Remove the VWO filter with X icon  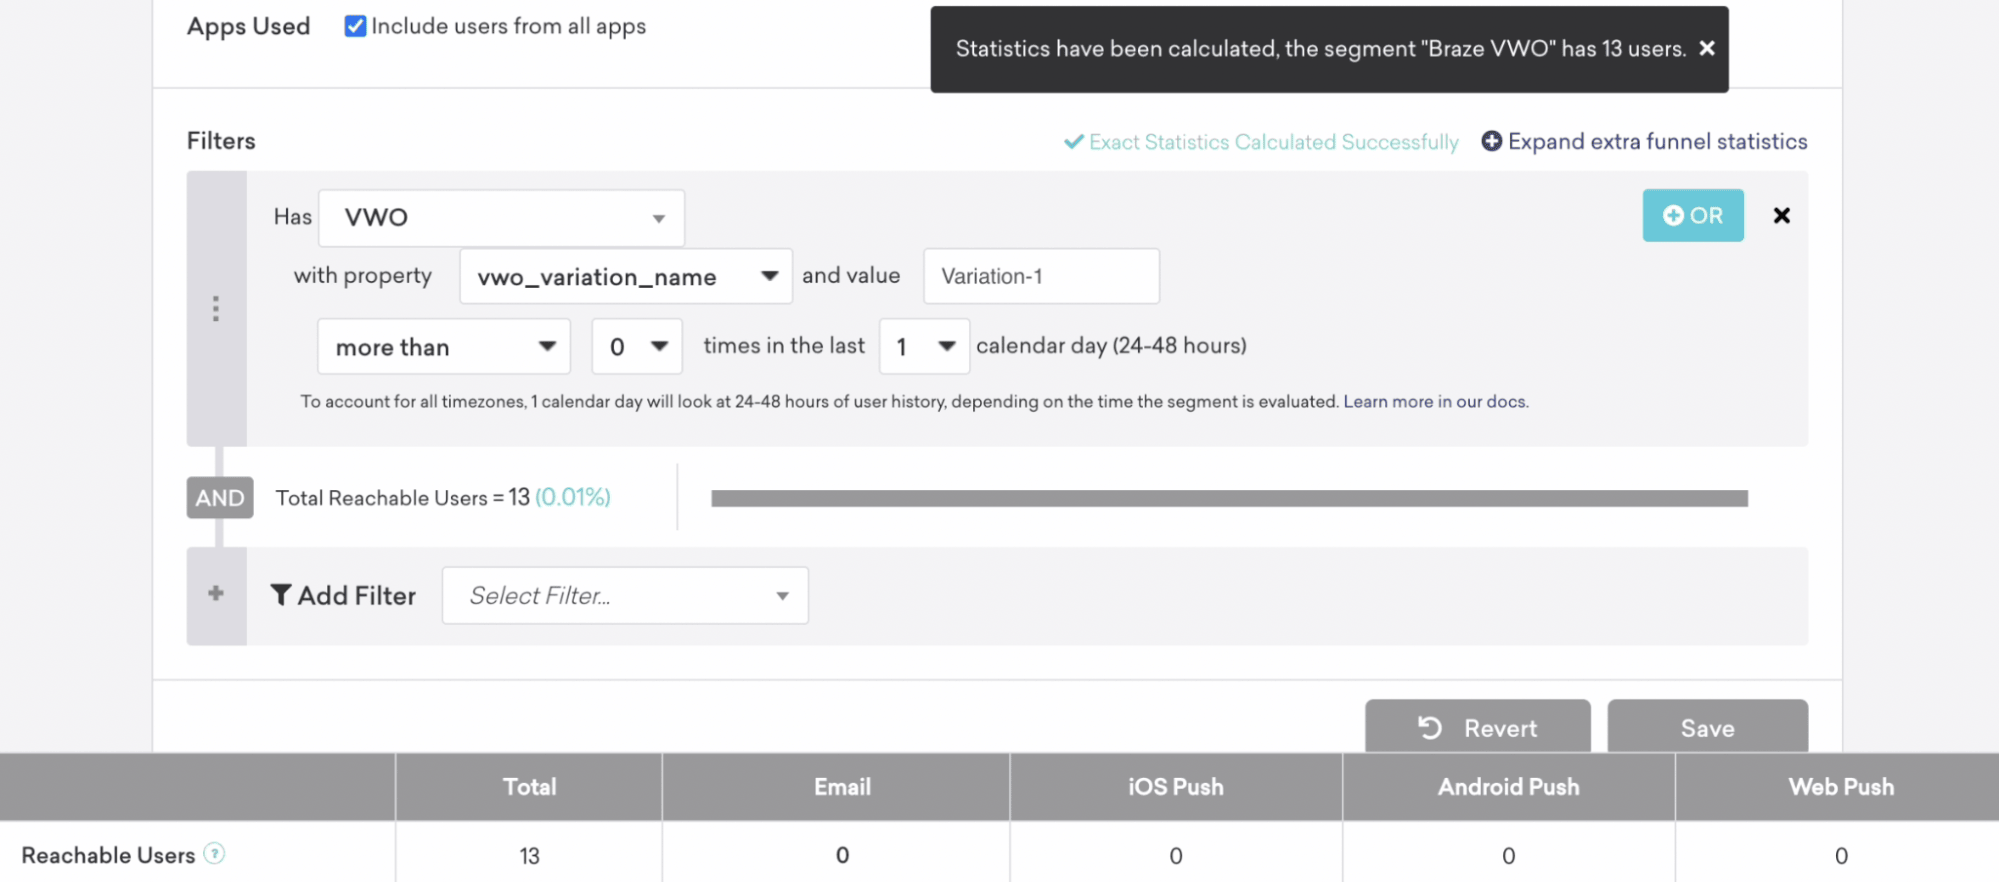[x=1781, y=216]
